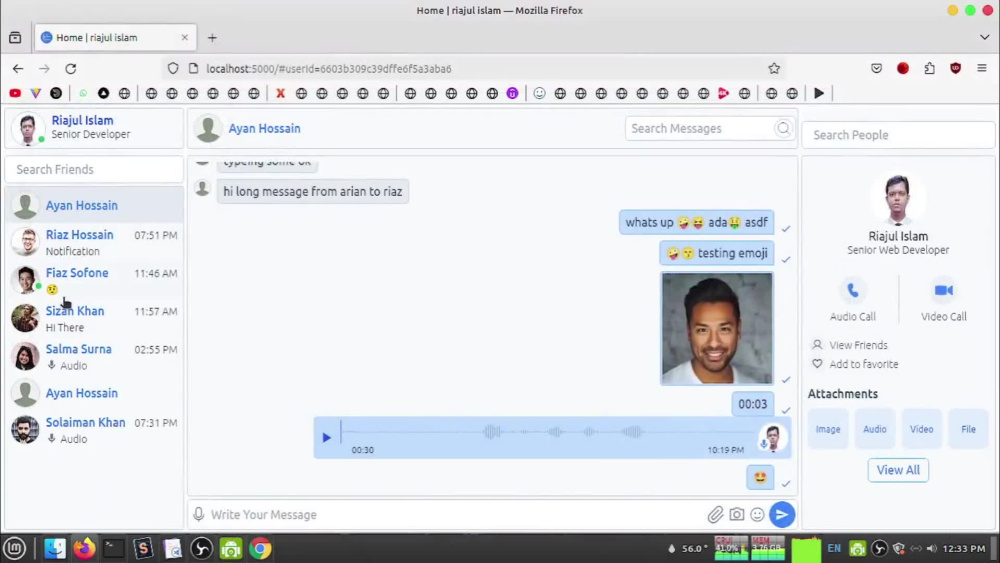1000x563 pixels.
Task: Open the terminal from taskbar
Action: point(114,548)
